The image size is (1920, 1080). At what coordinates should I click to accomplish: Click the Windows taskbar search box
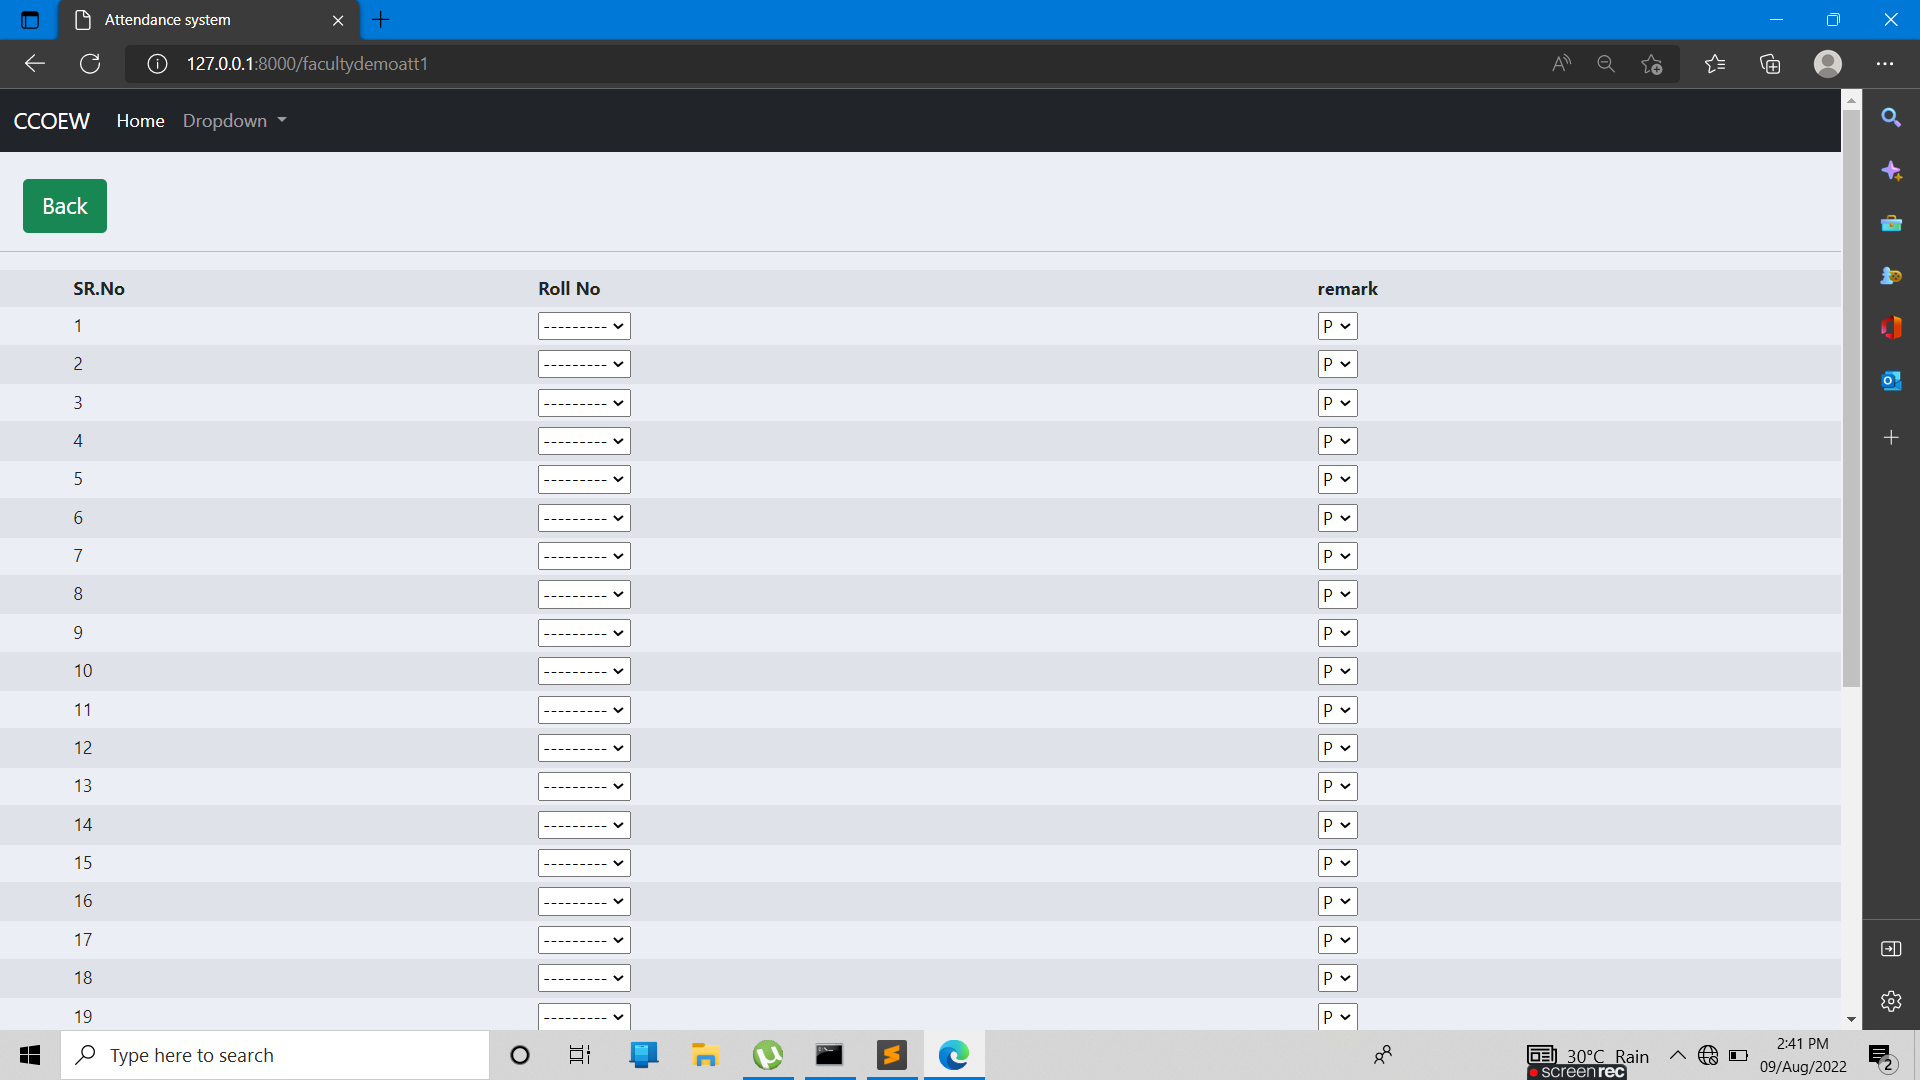[x=275, y=1055]
